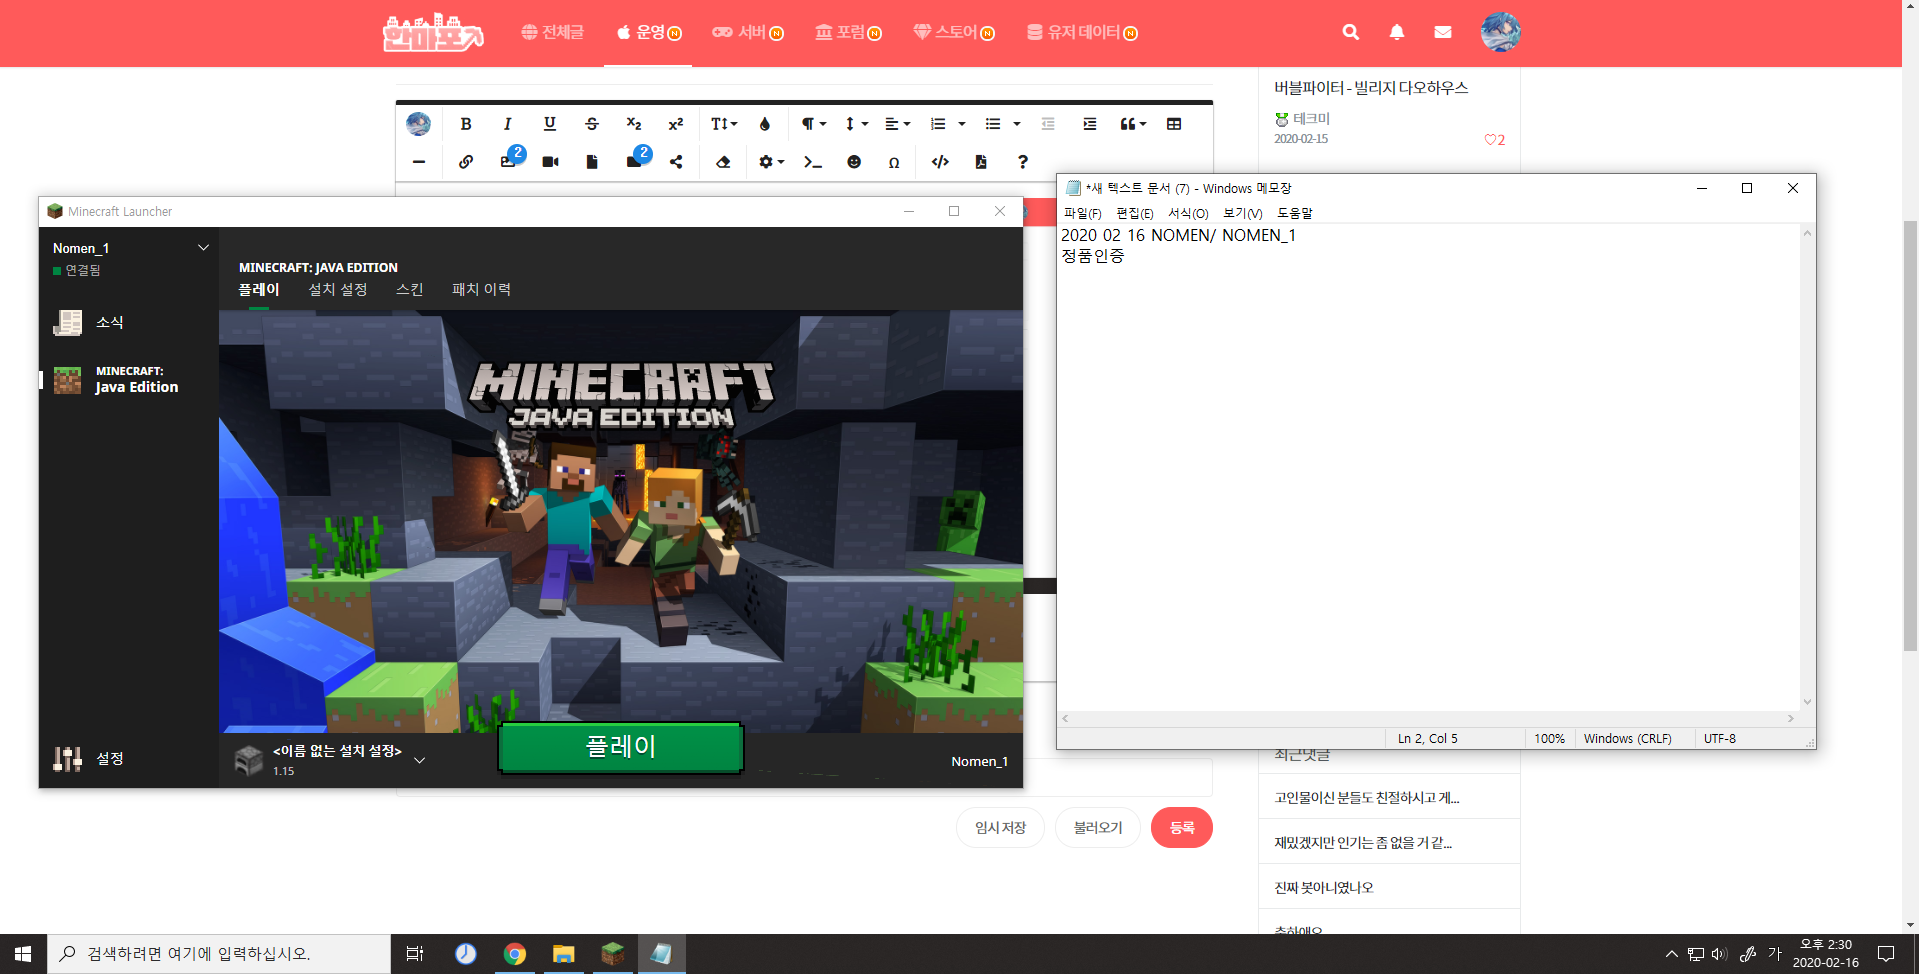The height and width of the screenshot is (974, 1919).
Task: Click 임시저장 button
Action: (x=1000, y=827)
